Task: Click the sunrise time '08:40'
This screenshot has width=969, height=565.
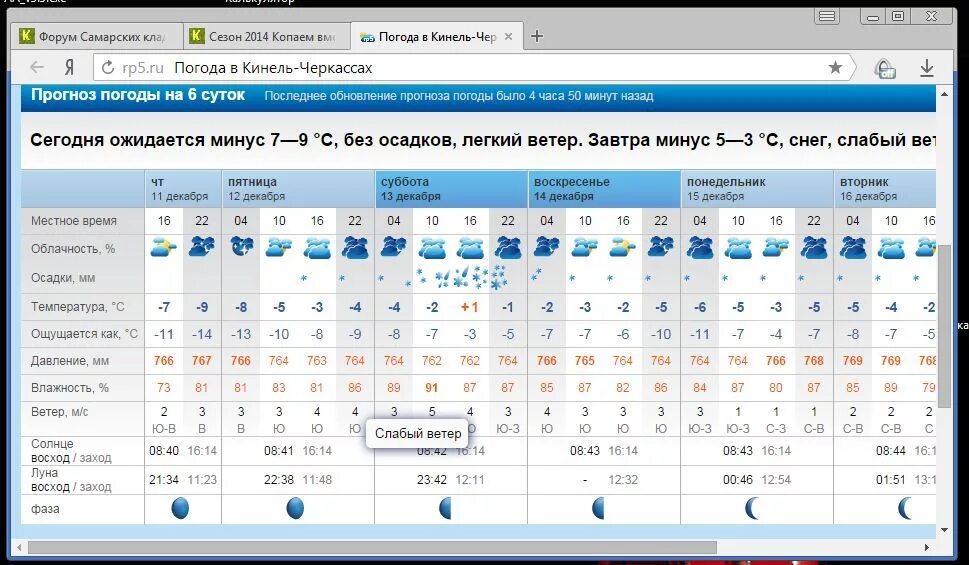Action: (164, 451)
